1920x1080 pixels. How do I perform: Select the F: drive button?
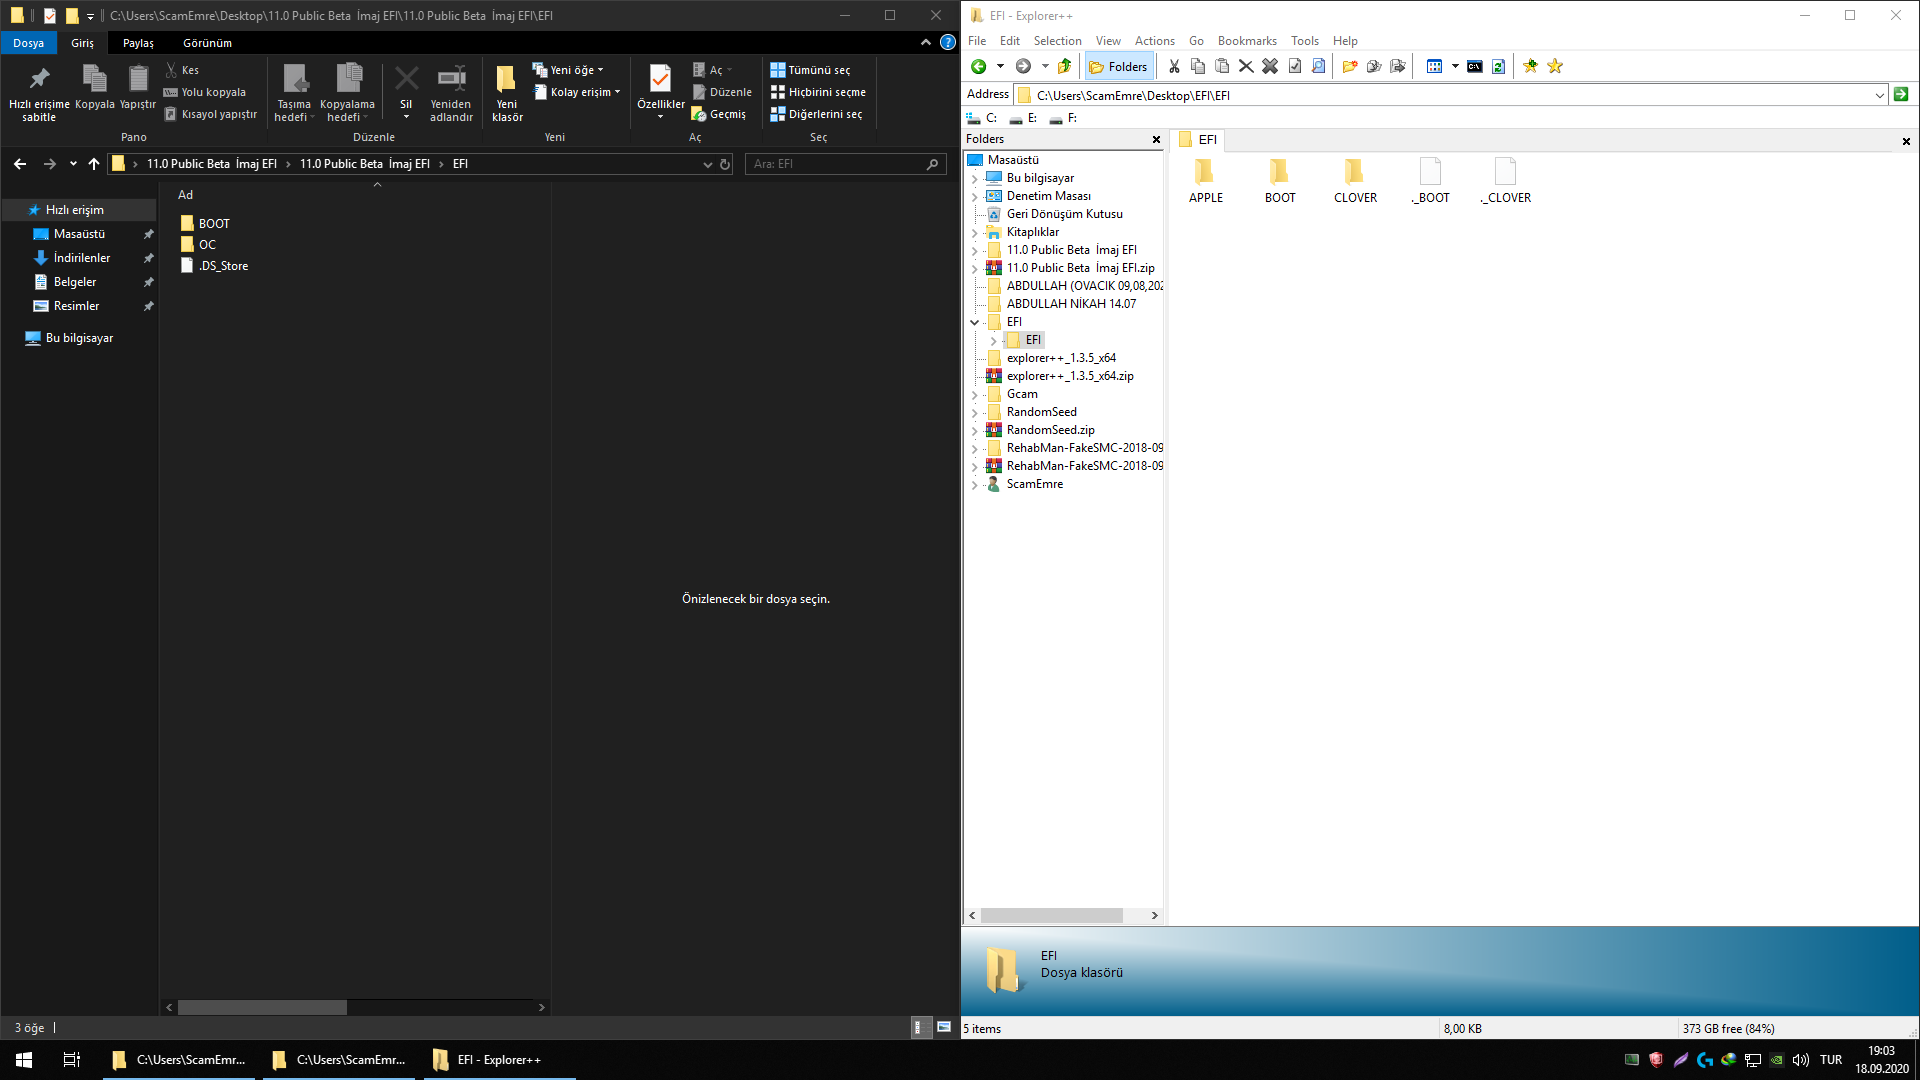tap(1064, 118)
